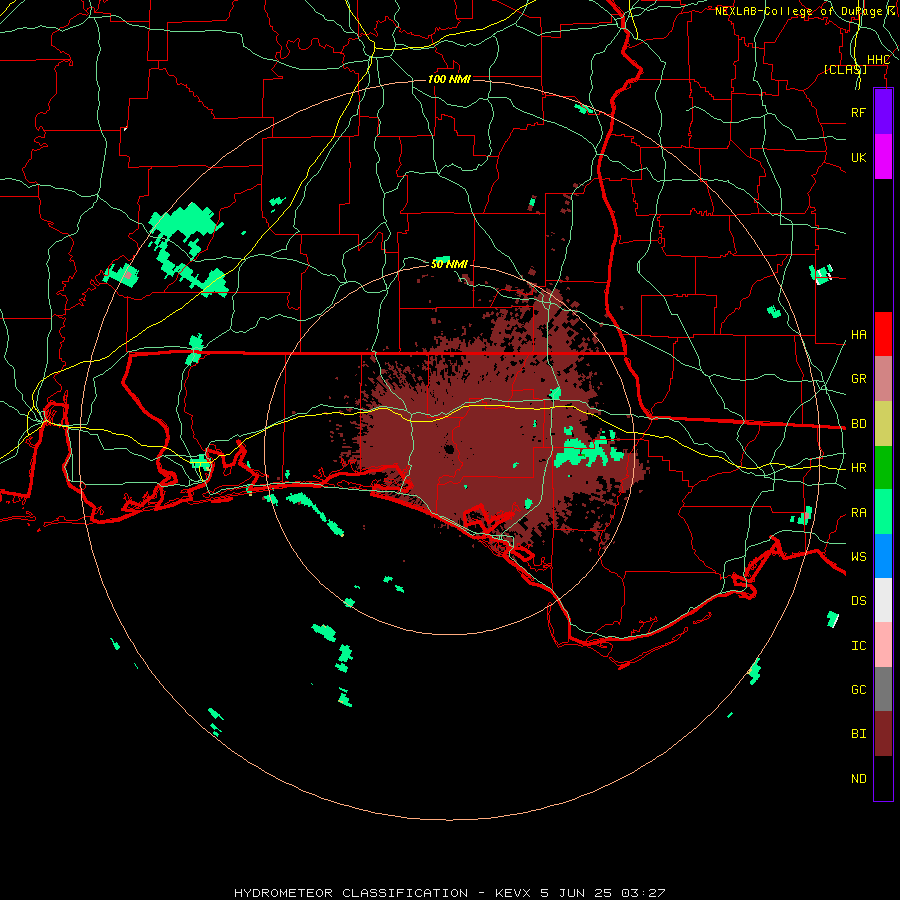Click the 'HYDROMETEOR CLASSIFICATION - KEVX' caption

[384, 893]
